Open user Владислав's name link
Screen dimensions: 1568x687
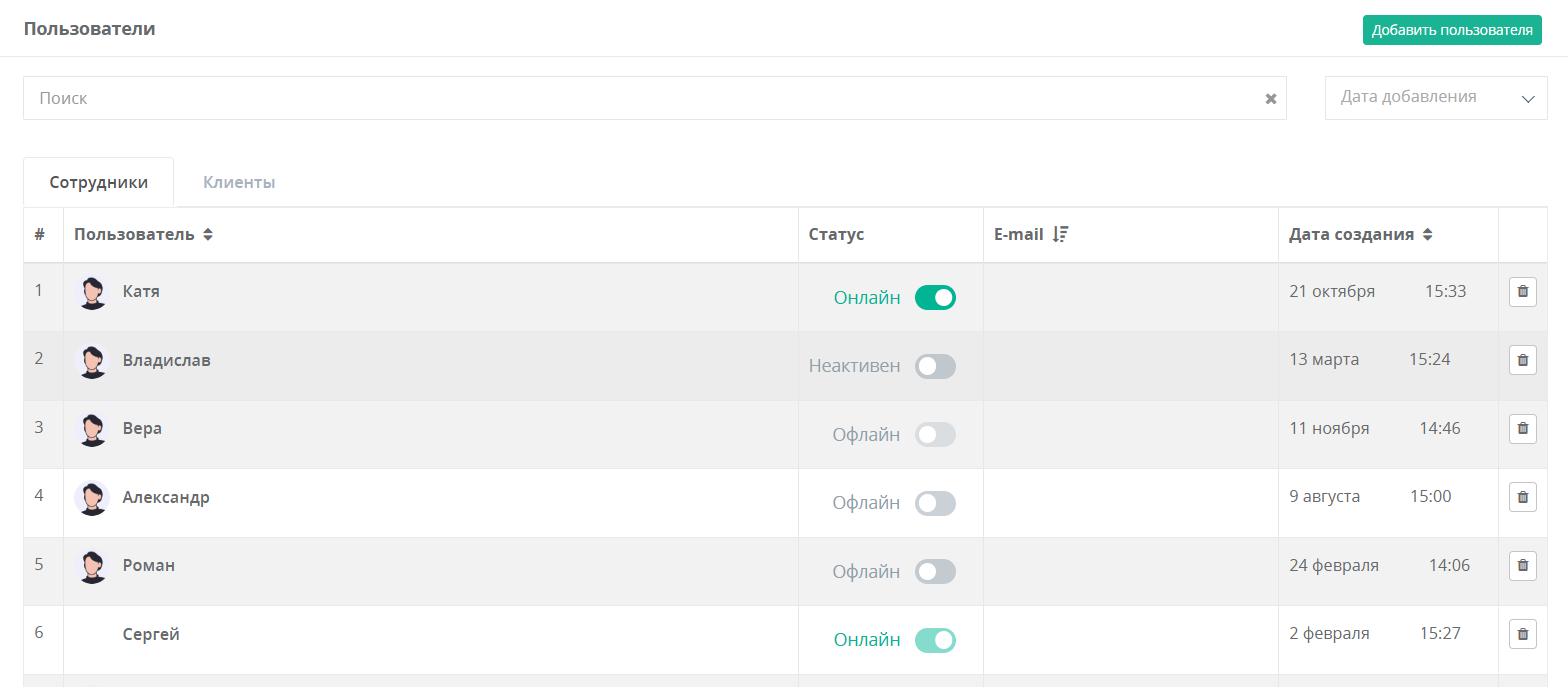tap(166, 360)
